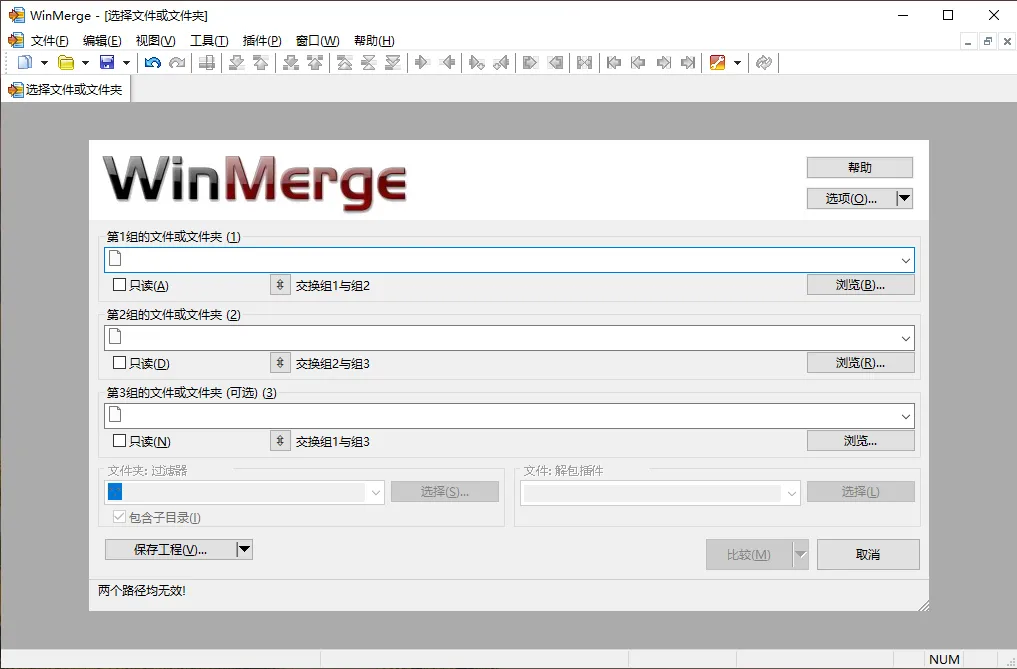Viewport: 1017px width, 669px height.
Task: Click the Save Project button
Action: tap(168, 549)
